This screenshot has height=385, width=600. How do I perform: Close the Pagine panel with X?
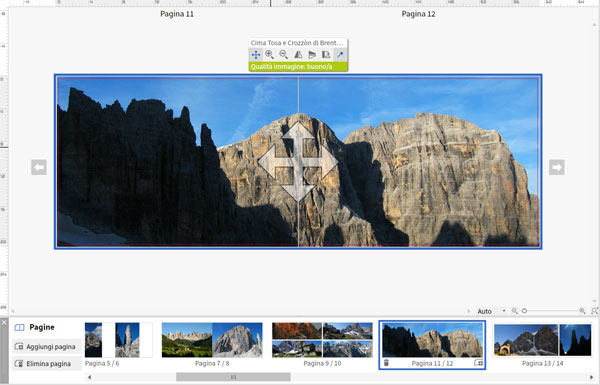[x=4, y=323]
